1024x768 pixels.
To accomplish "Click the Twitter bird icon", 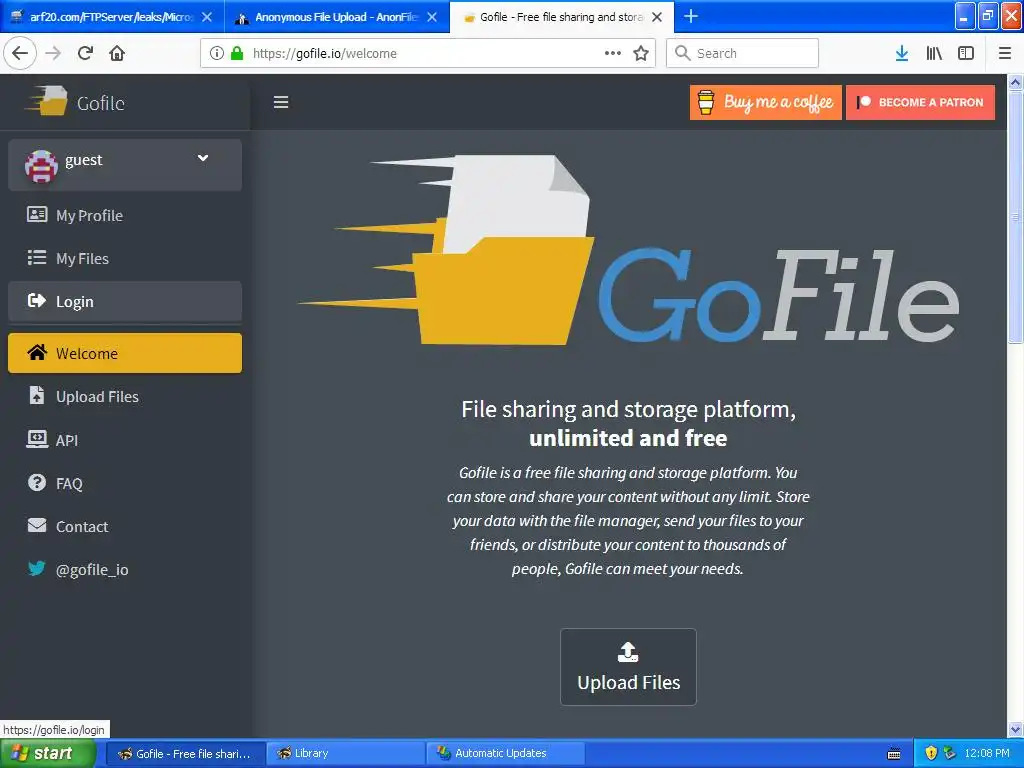I will pos(37,568).
